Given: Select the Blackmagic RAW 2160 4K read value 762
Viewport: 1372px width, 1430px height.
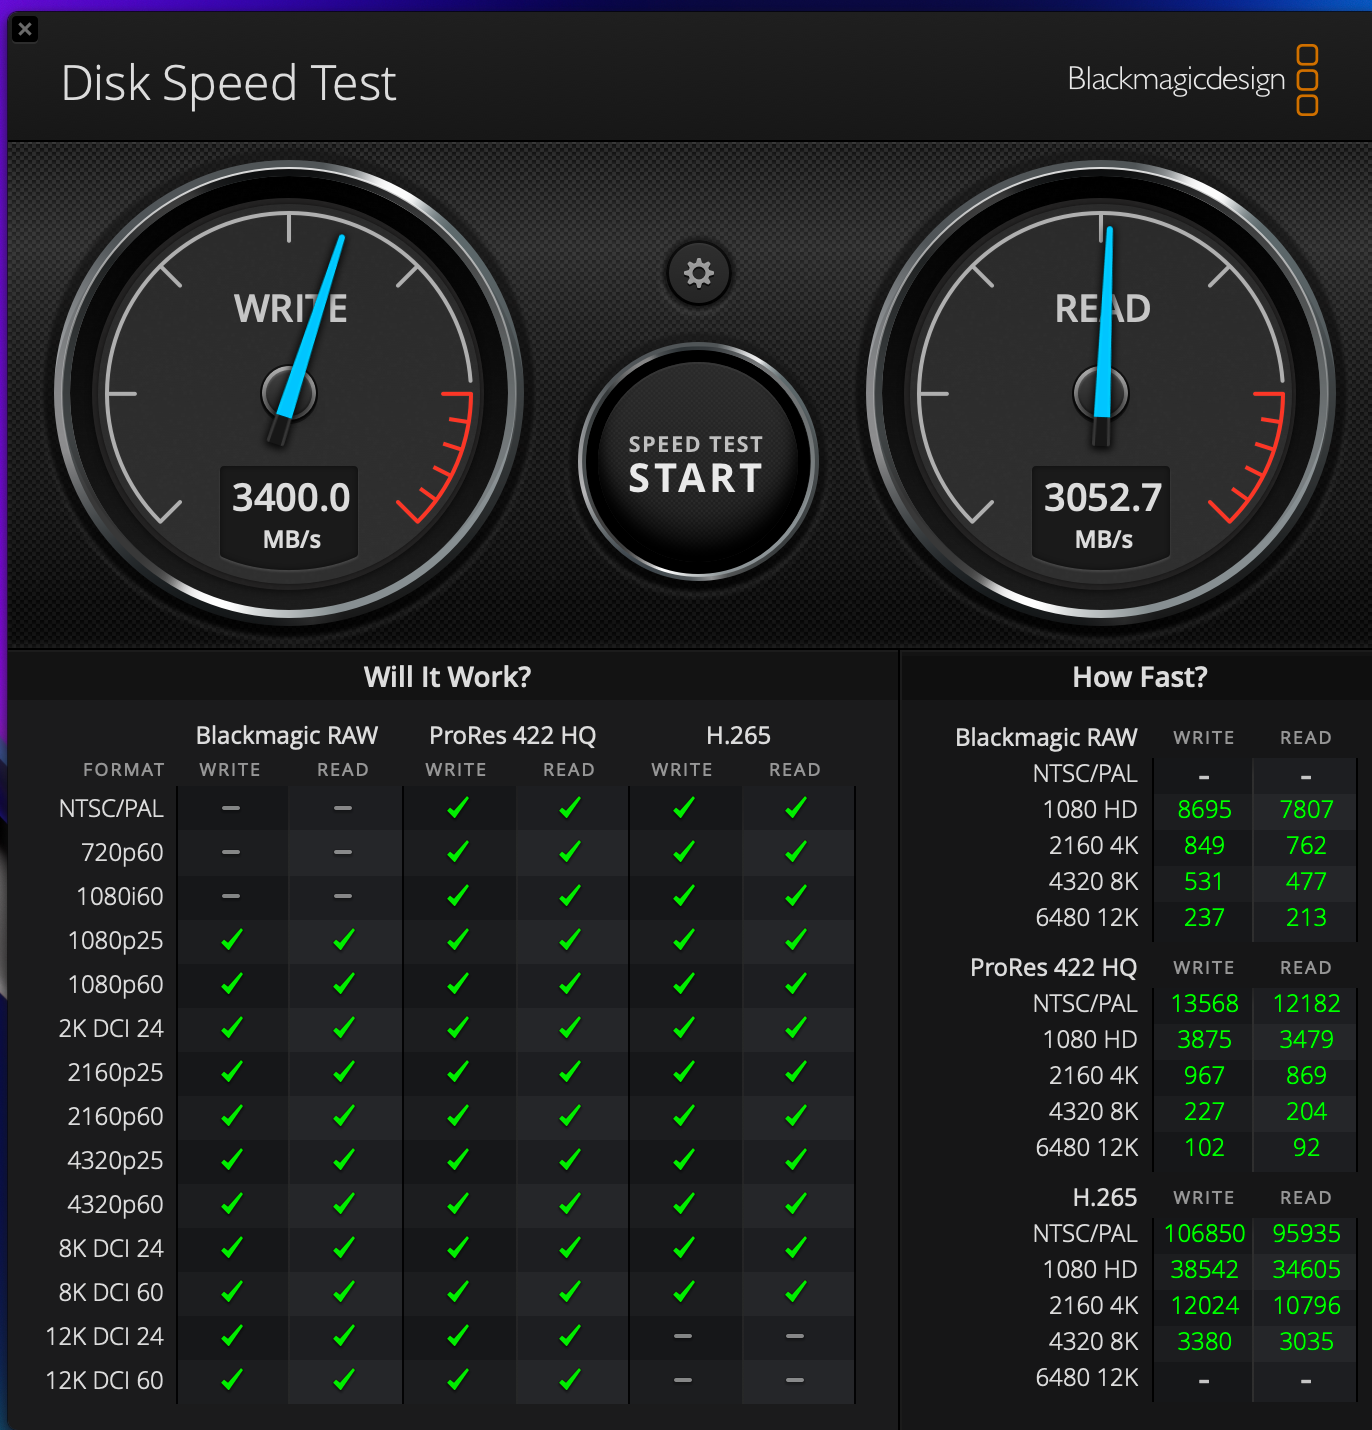Looking at the screenshot, I should (1306, 845).
